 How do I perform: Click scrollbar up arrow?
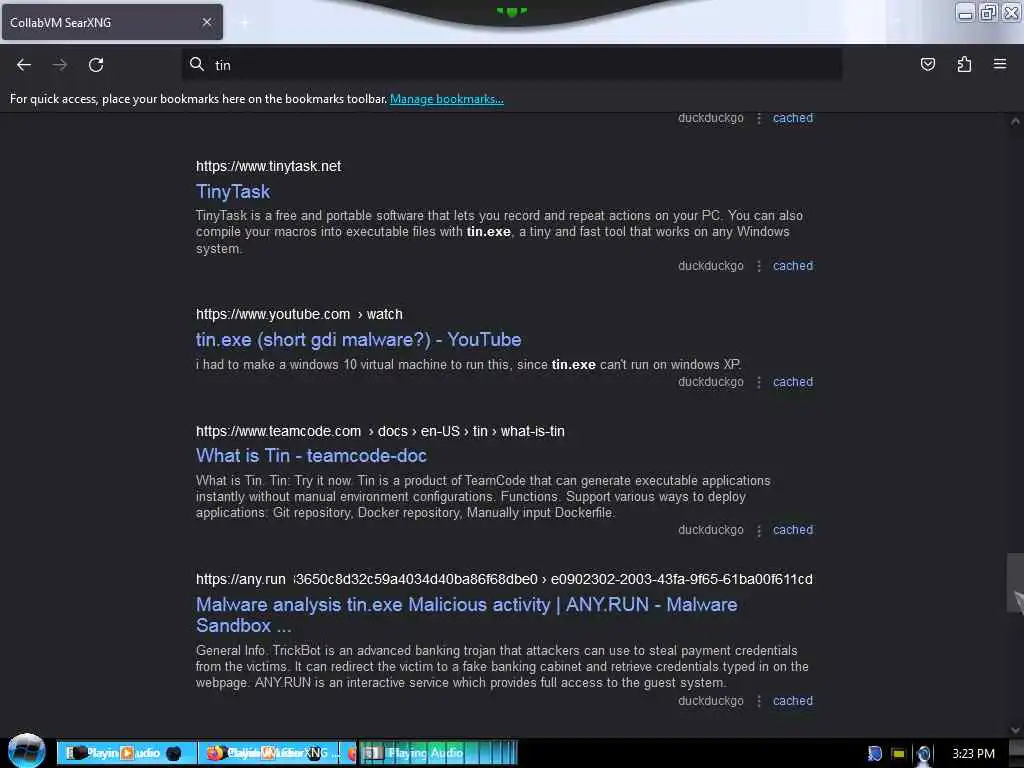(x=1015, y=121)
